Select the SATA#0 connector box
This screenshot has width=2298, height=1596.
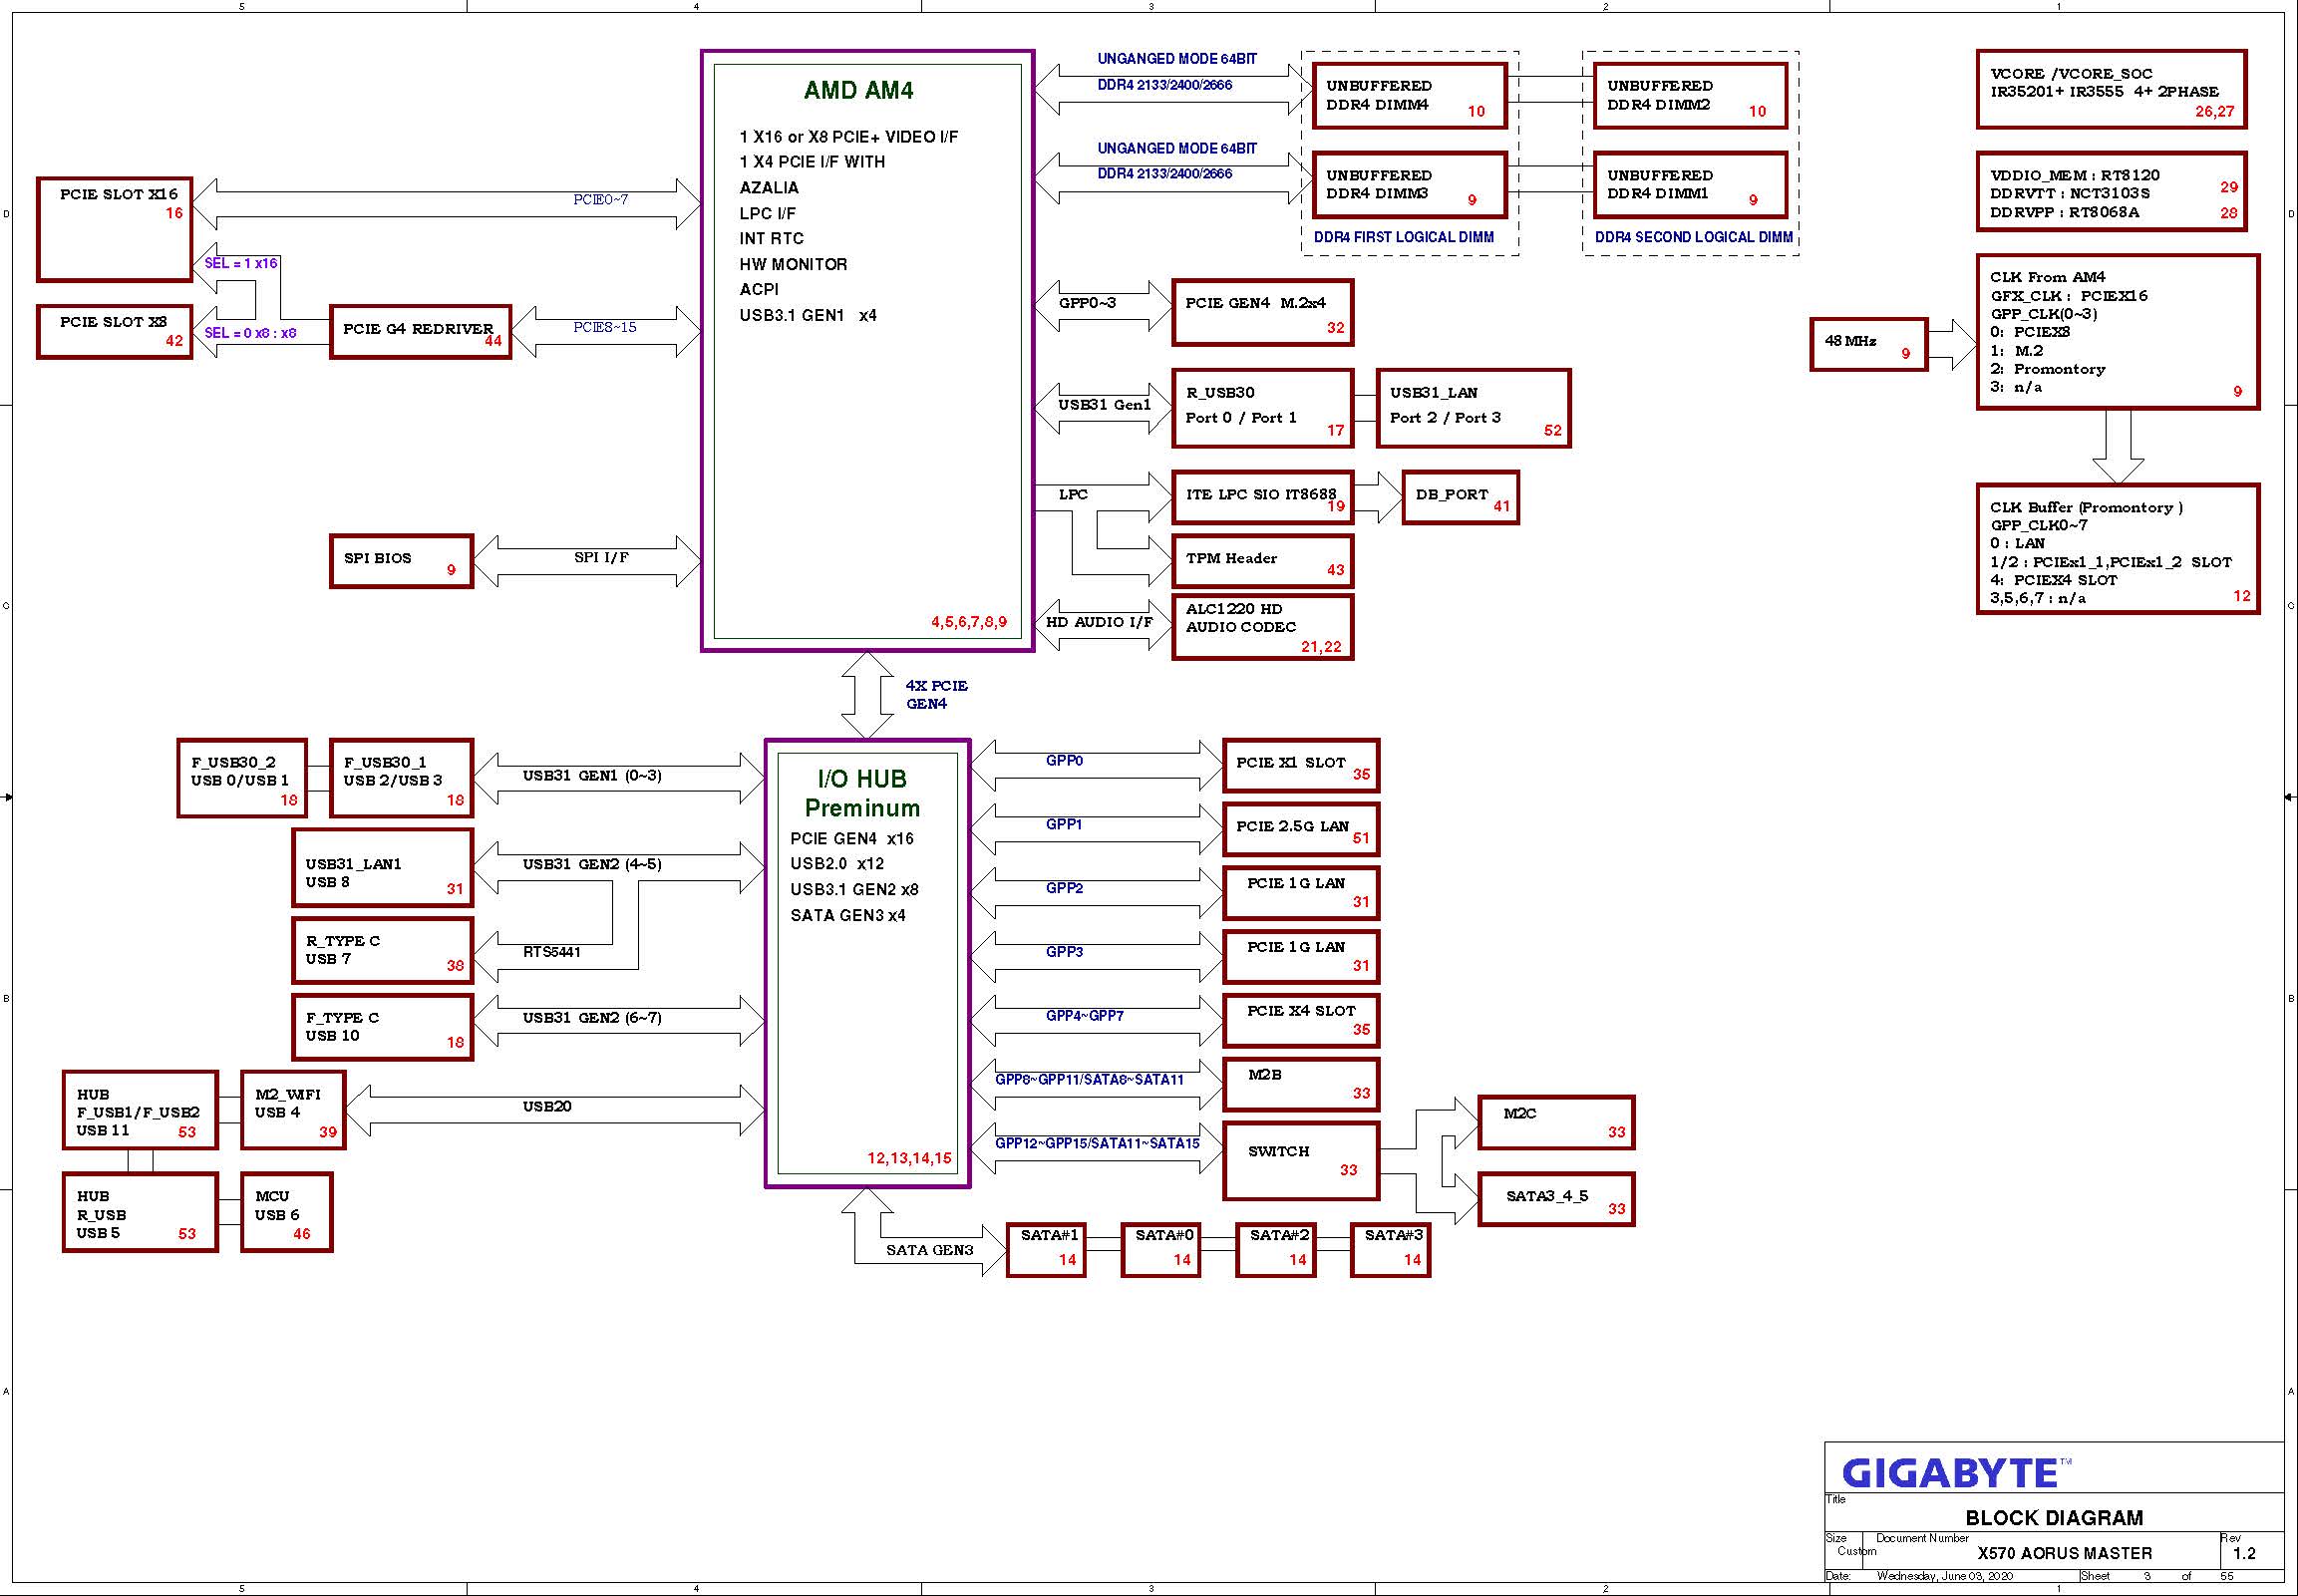[x=1160, y=1249]
